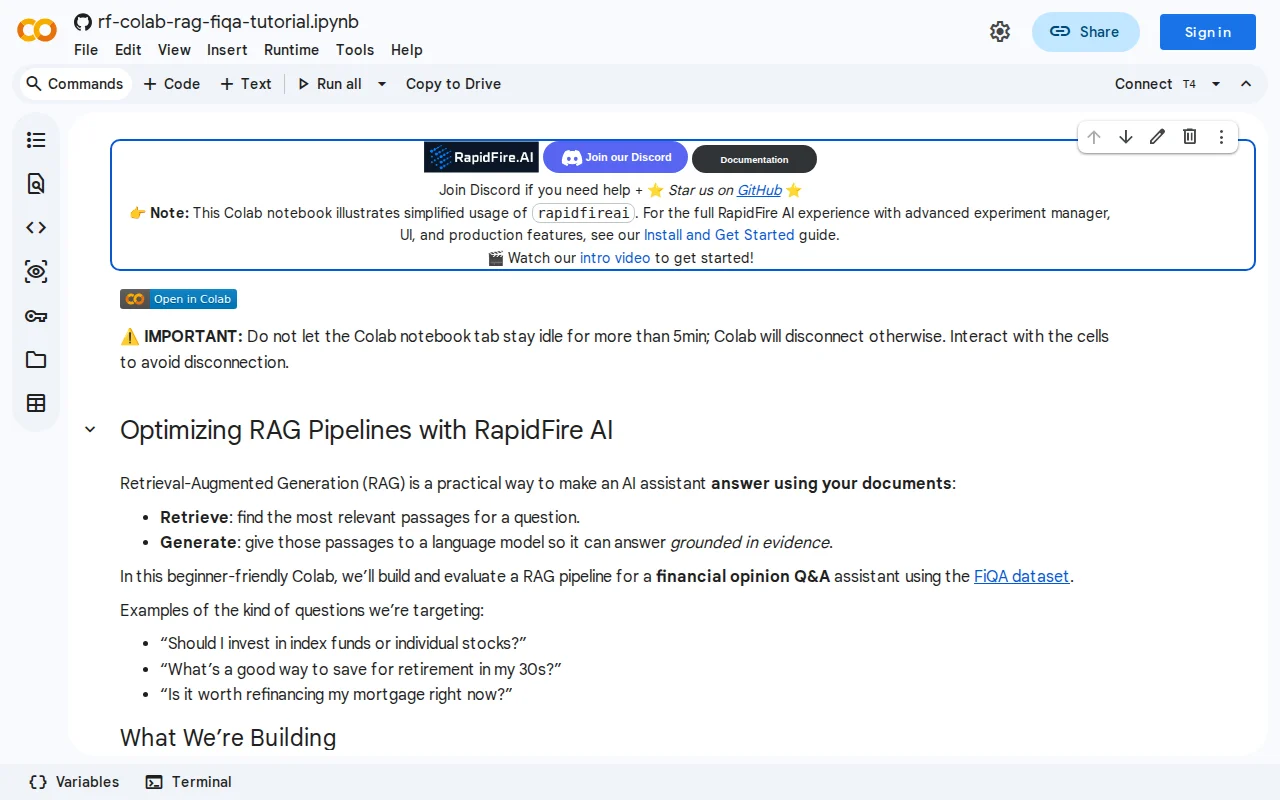Open the Commands search
Viewport: 1280px width, 800px height.
tap(74, 84)
